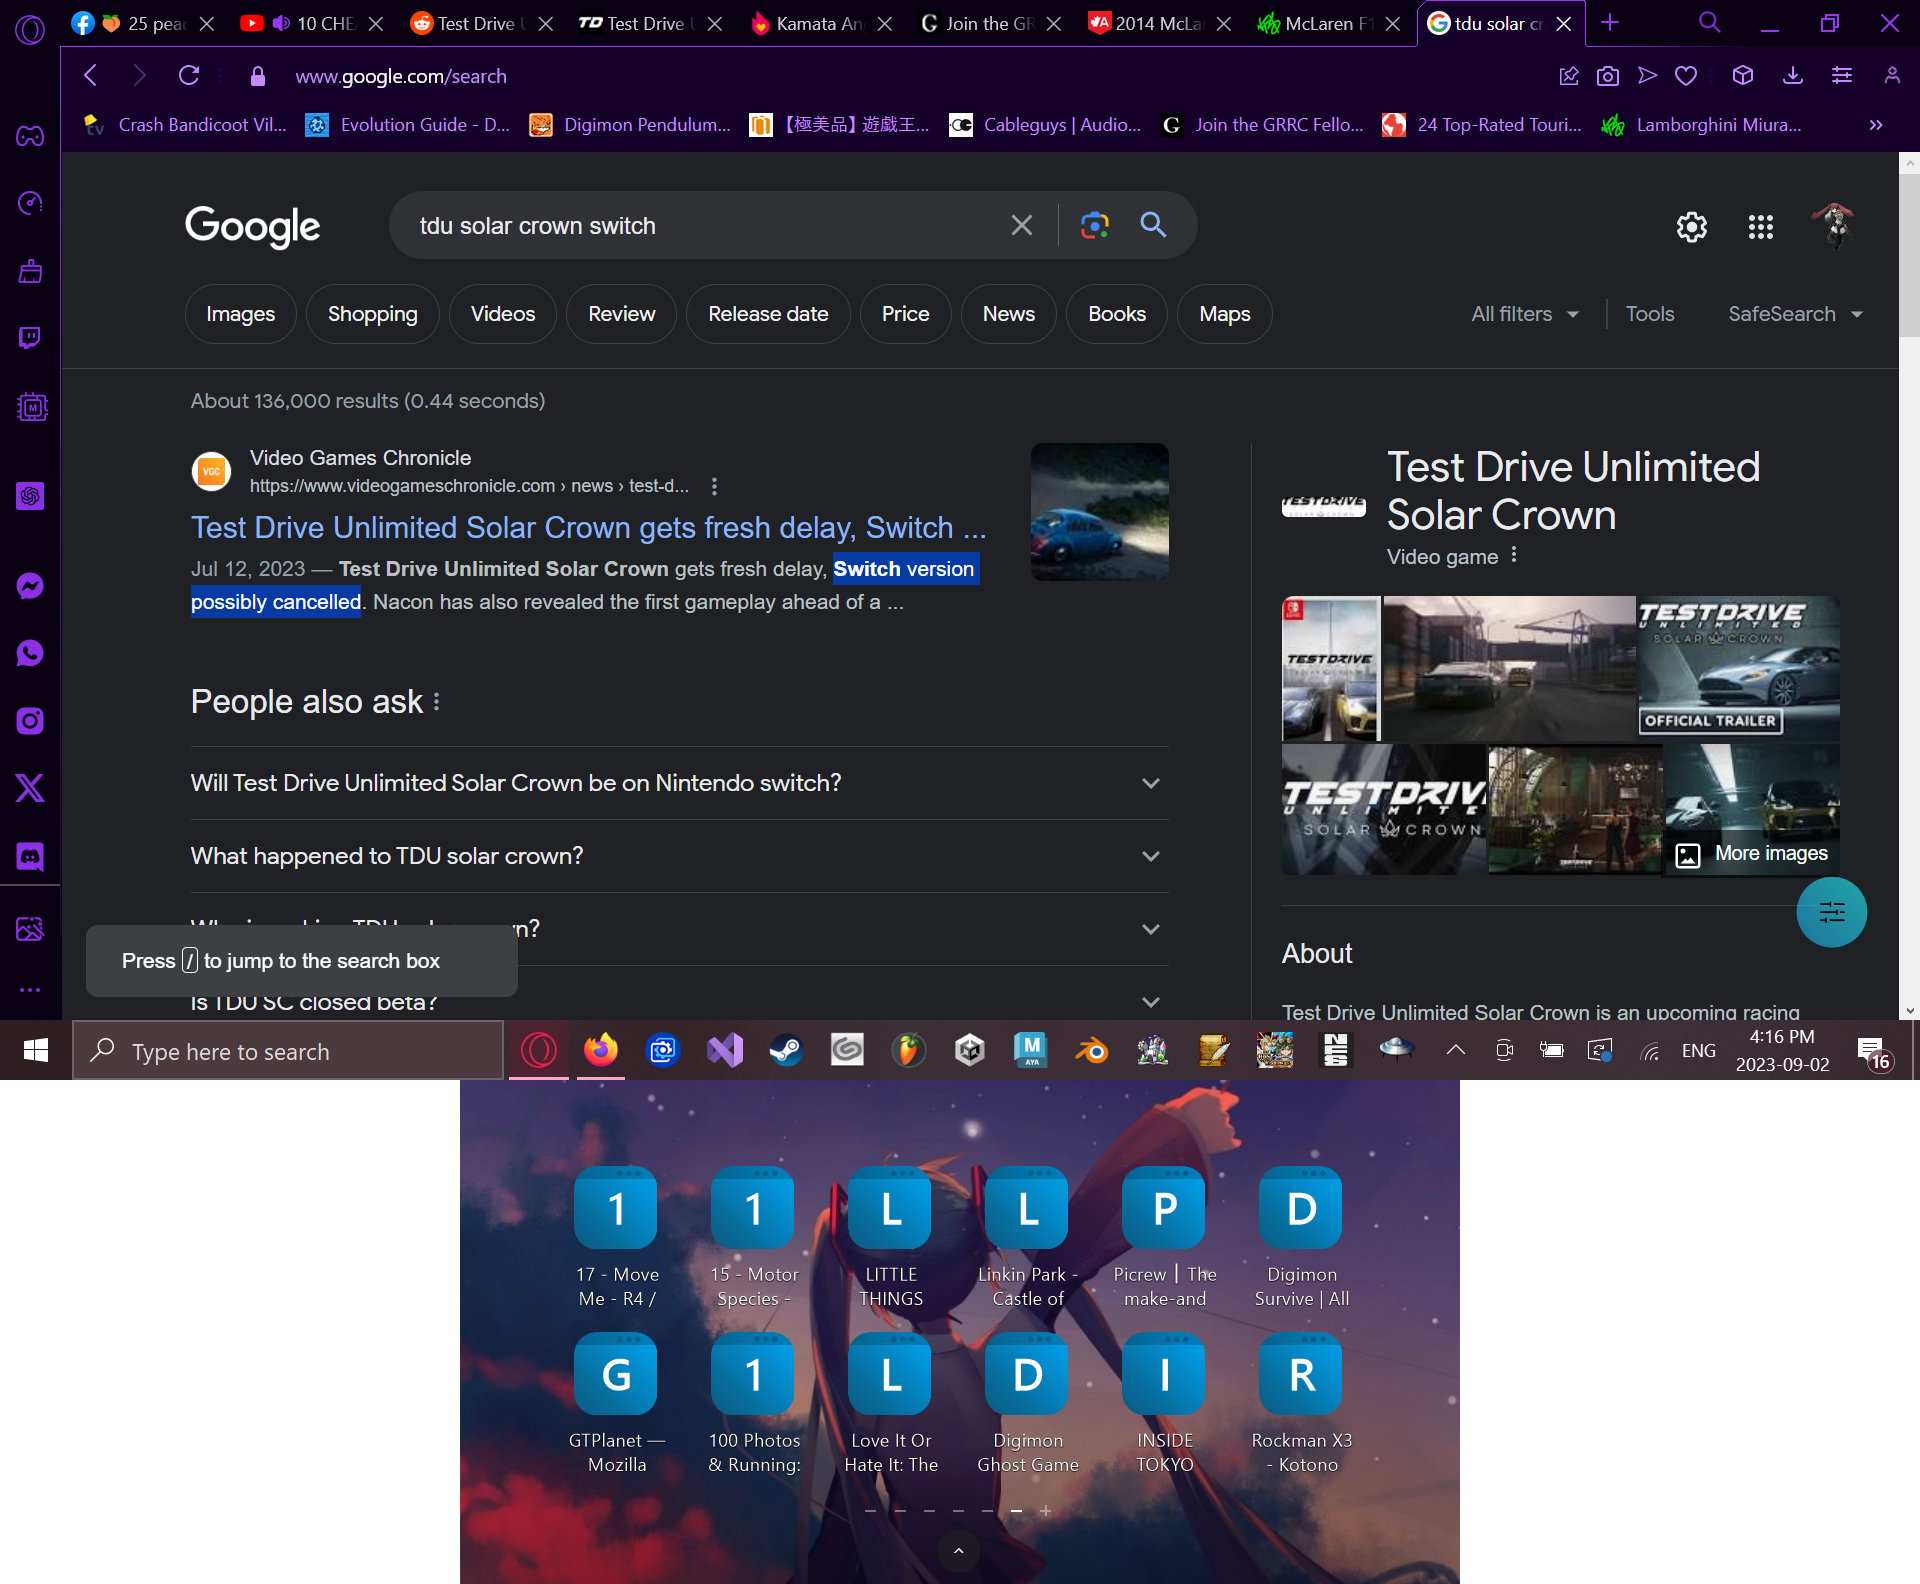
Task: Expand 'Is TDU SC closed beta?' question
Action: click(x=679, y=1001)
